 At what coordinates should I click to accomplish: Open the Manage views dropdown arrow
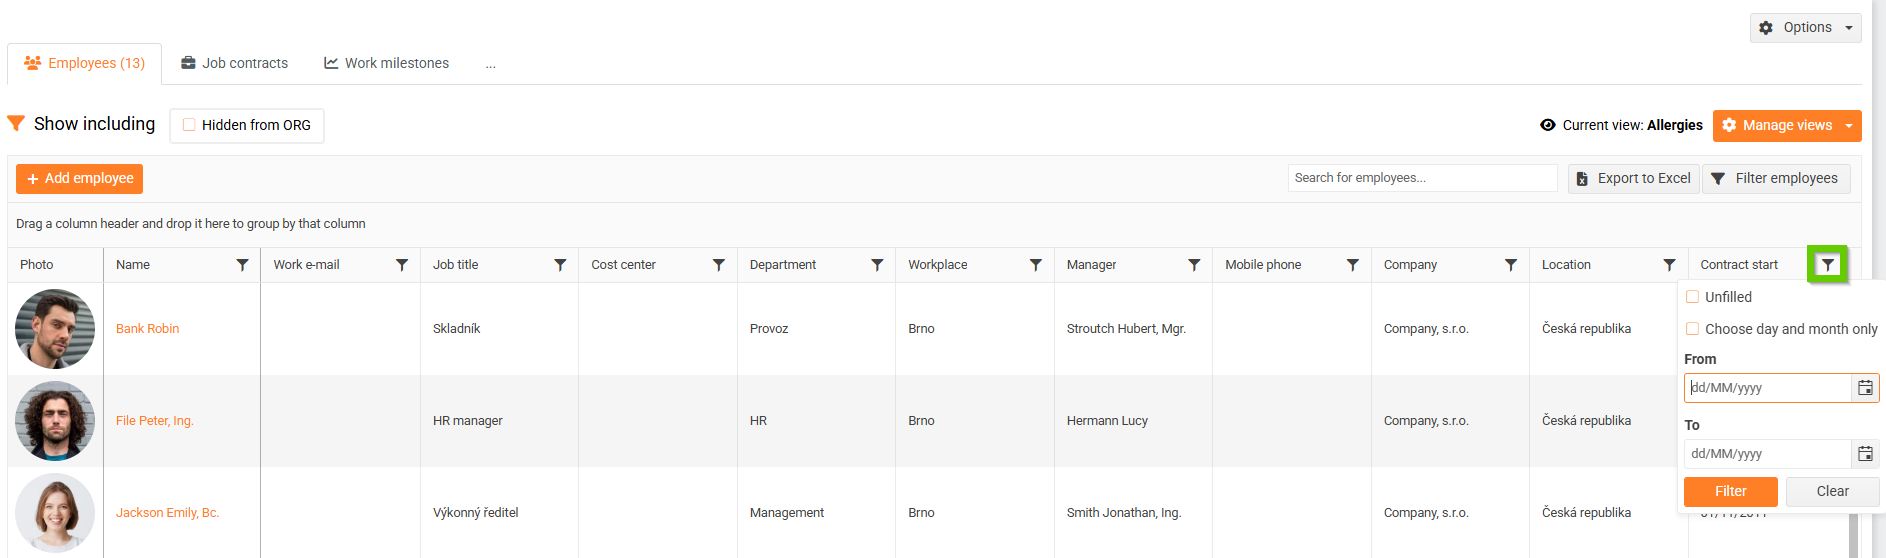1849,126
